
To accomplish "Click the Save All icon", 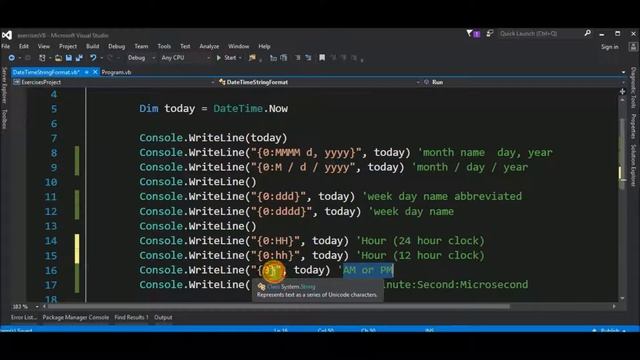I will click(79, 58).
